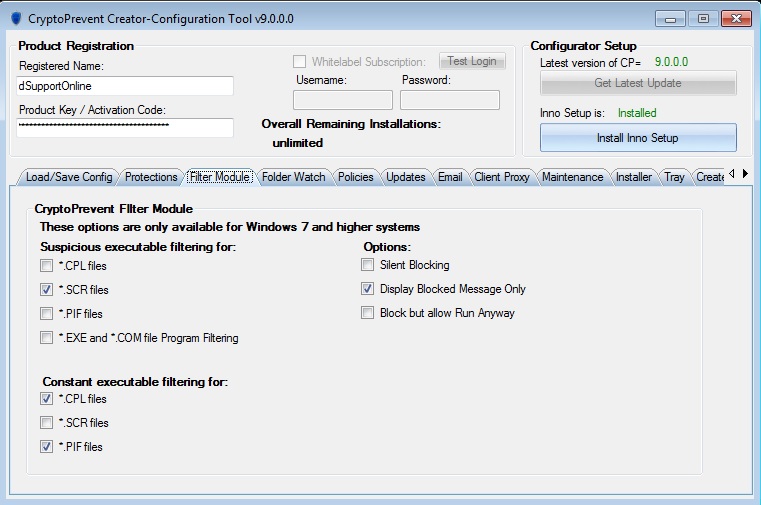Tick the Whitelabel Subscription checkbox

(299, 62)
